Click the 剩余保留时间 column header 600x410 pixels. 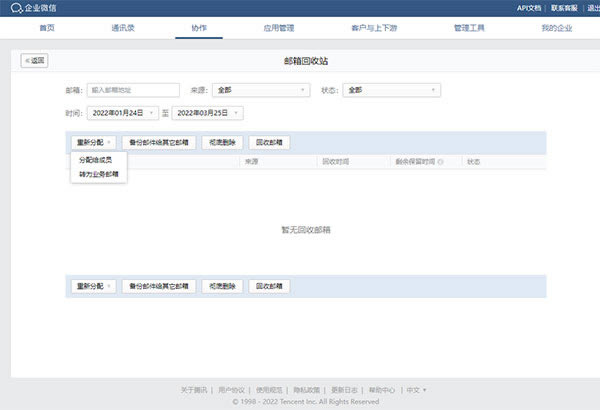(415, 162)
